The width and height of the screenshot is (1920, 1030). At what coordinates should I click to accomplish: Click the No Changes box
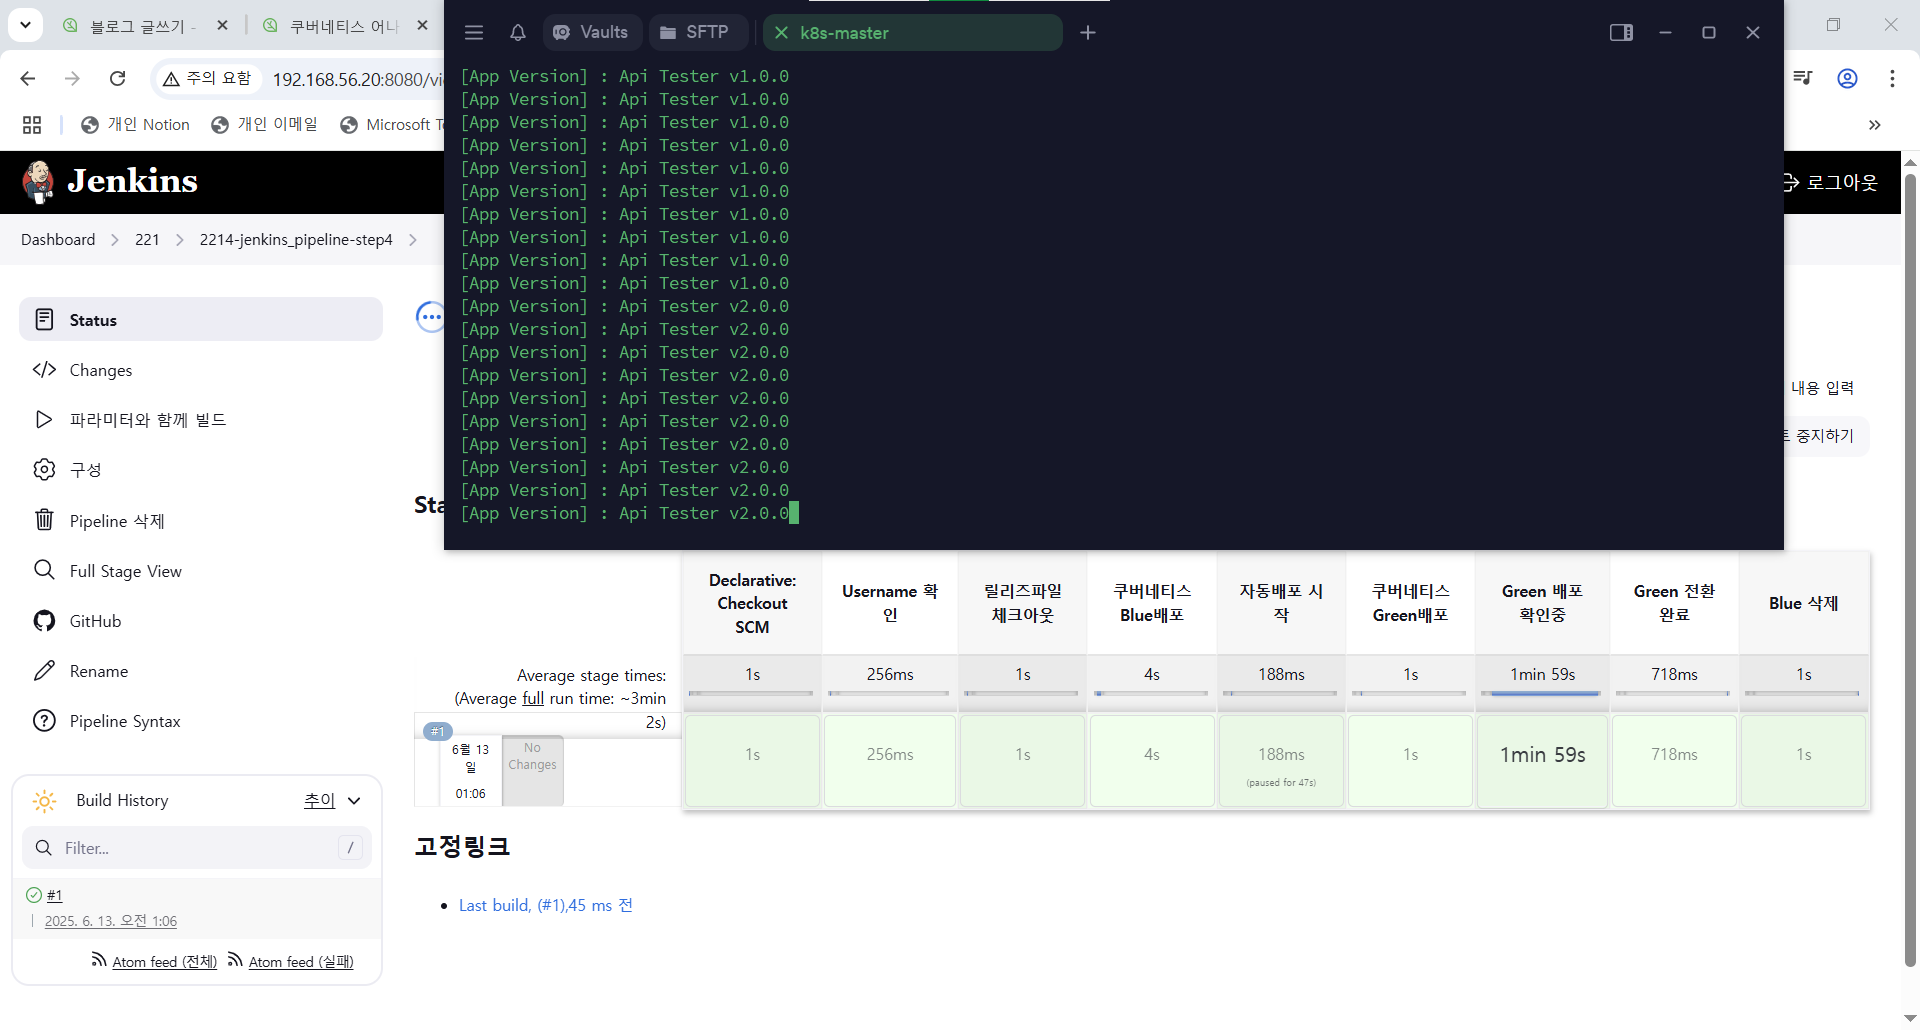point(532,770)
